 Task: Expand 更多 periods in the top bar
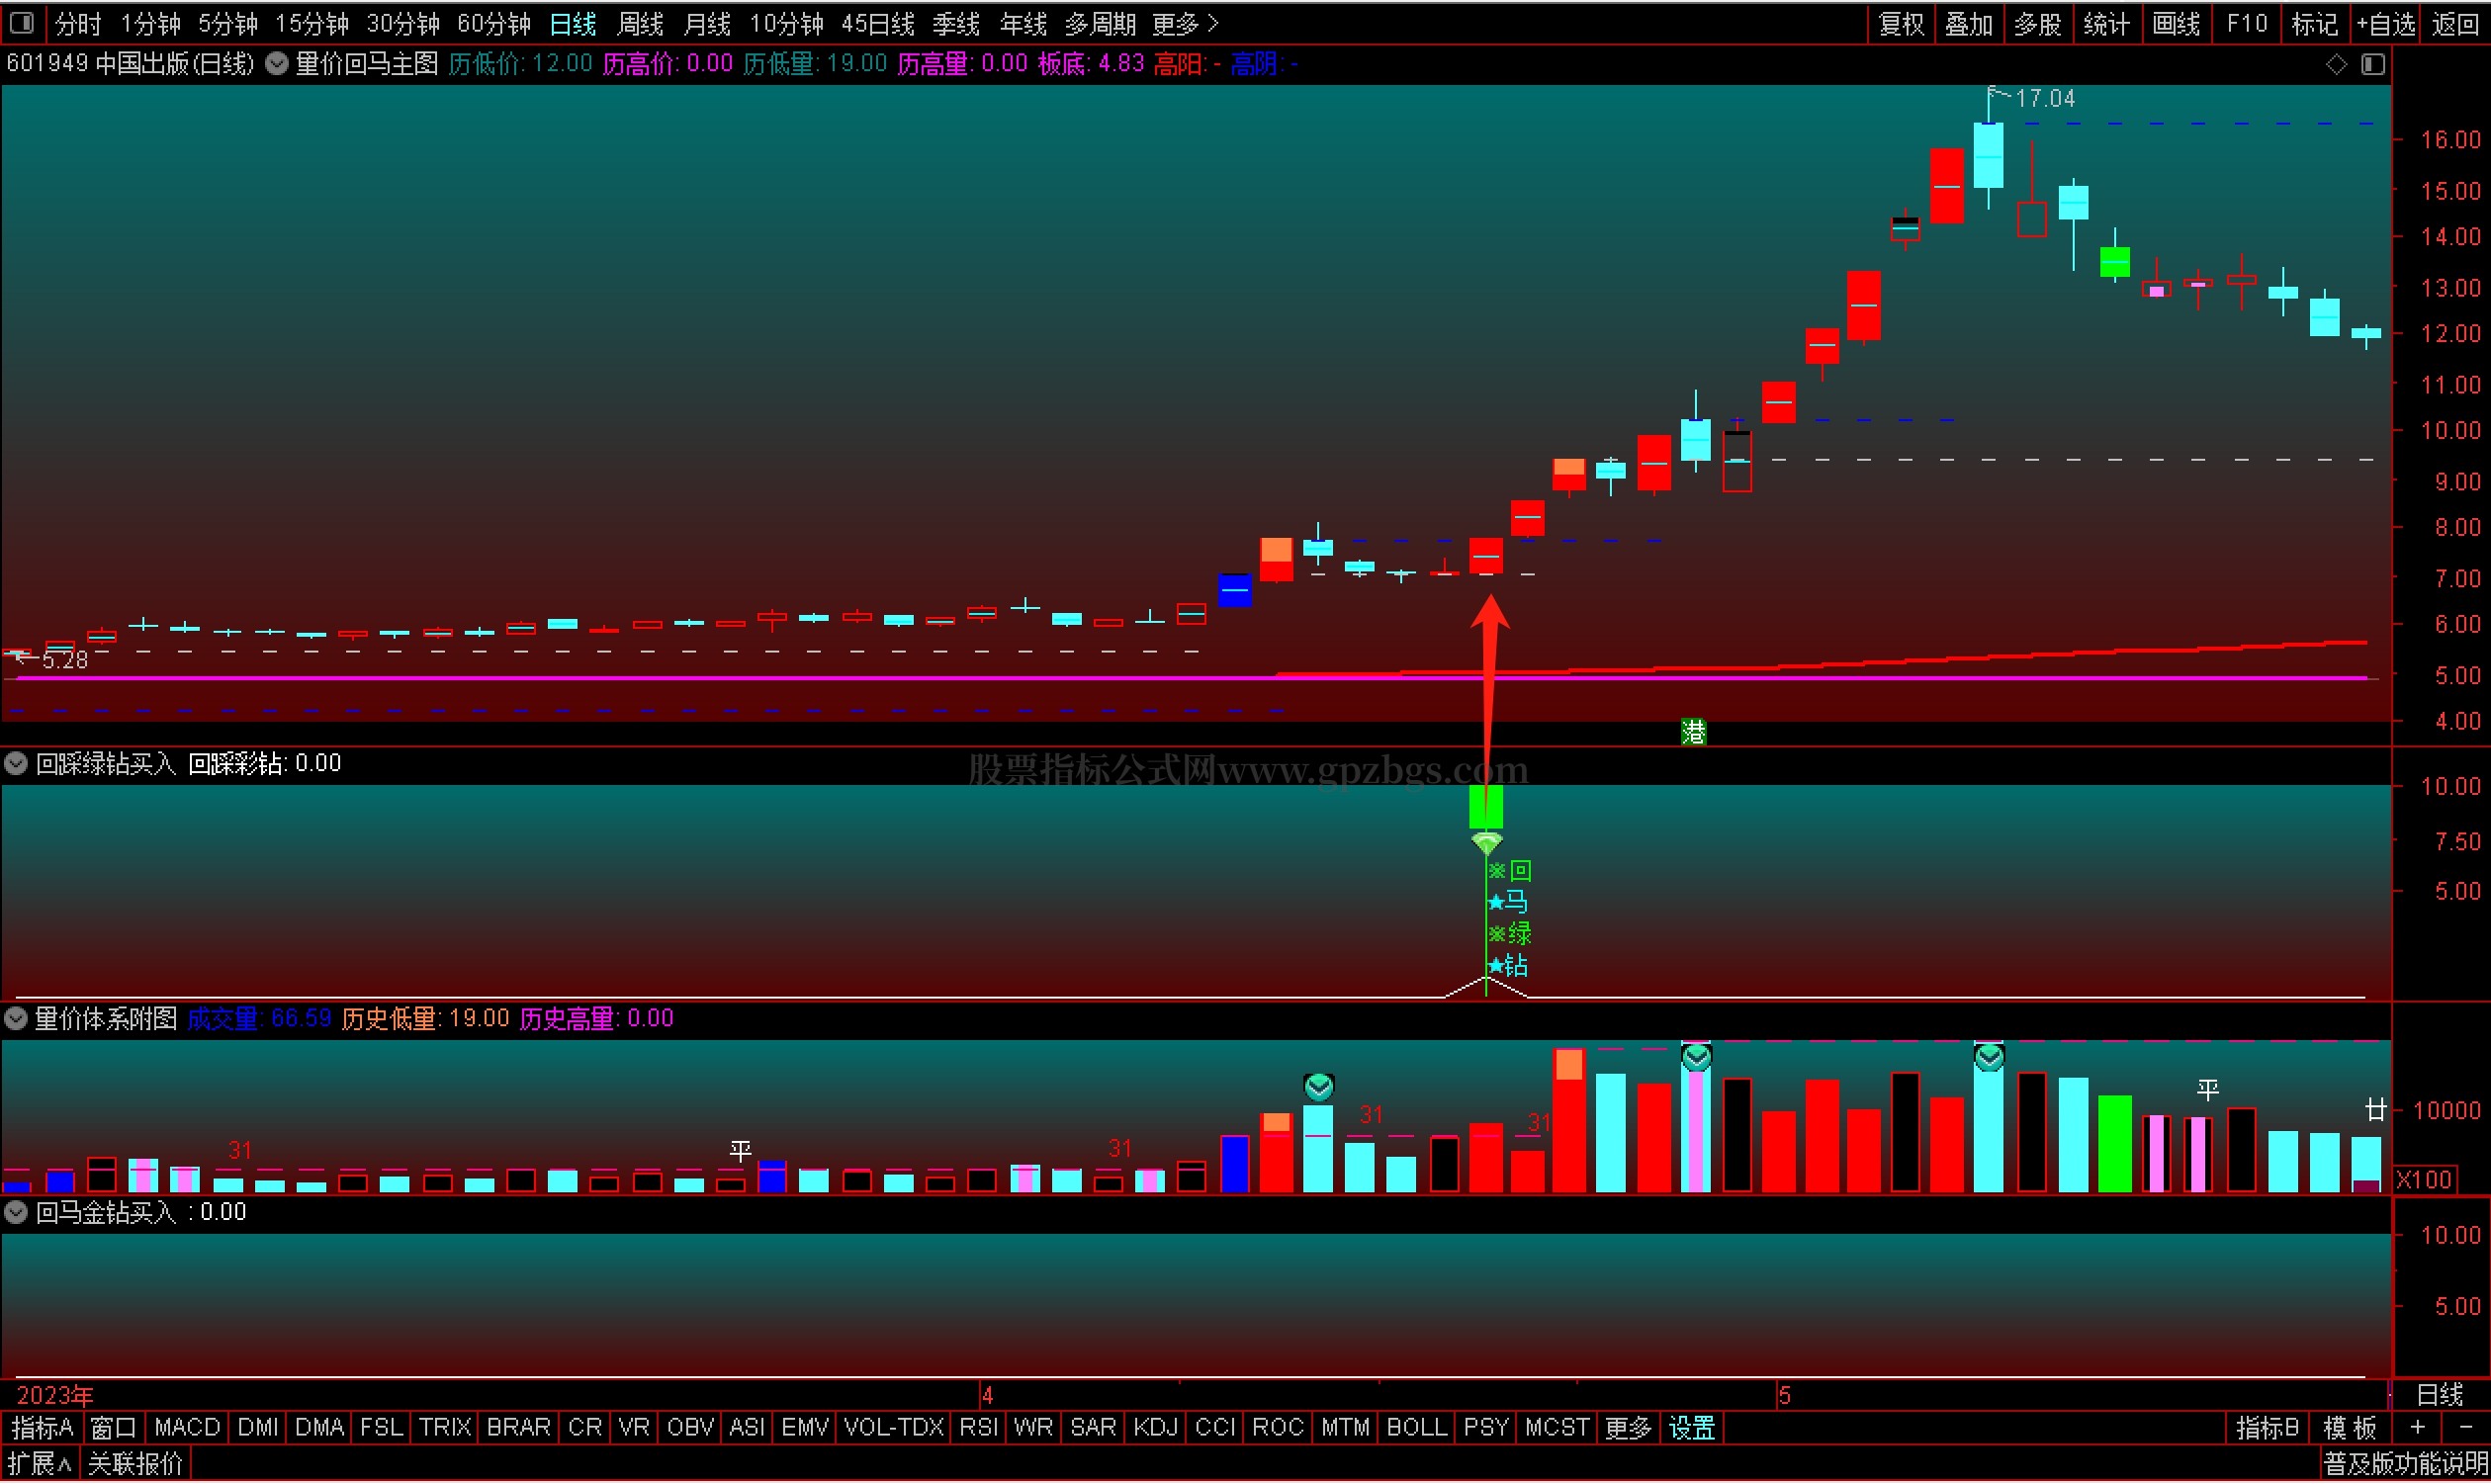(x=1185, y=22)
